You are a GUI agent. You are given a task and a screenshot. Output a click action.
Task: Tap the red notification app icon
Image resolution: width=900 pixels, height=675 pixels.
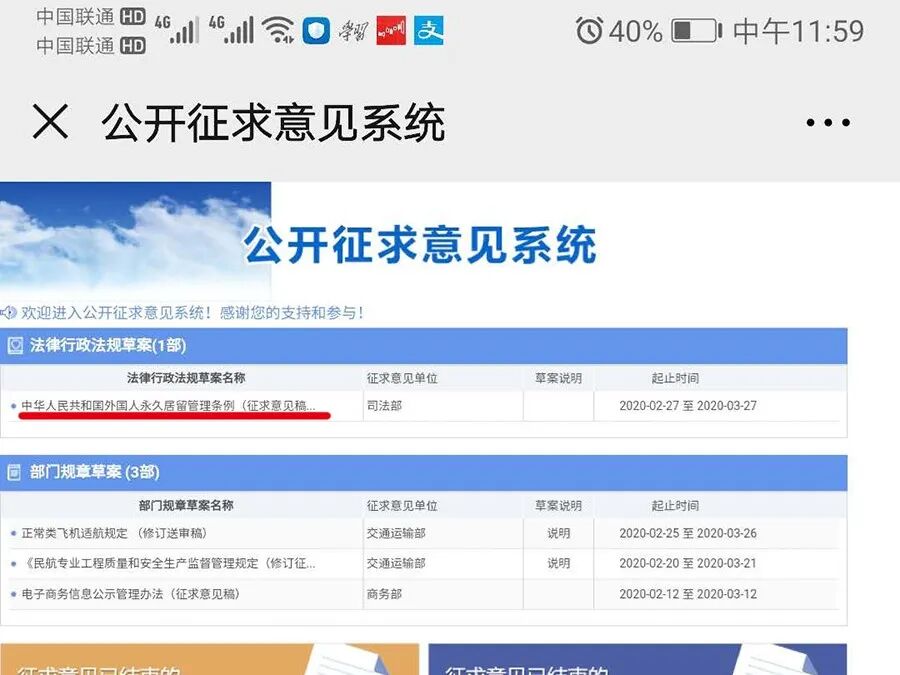pos(391,30)
